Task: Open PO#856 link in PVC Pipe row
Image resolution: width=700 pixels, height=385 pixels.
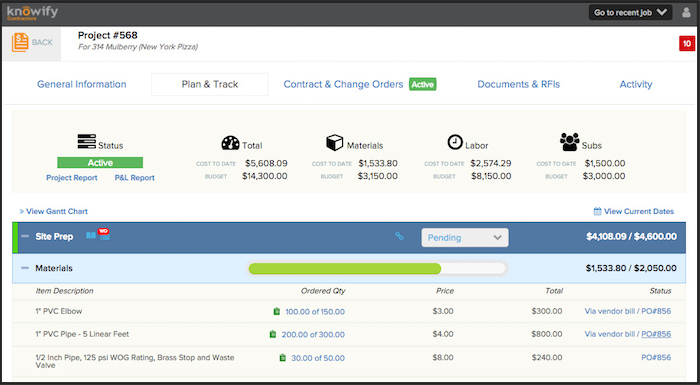Action: (x=656, y=334)
